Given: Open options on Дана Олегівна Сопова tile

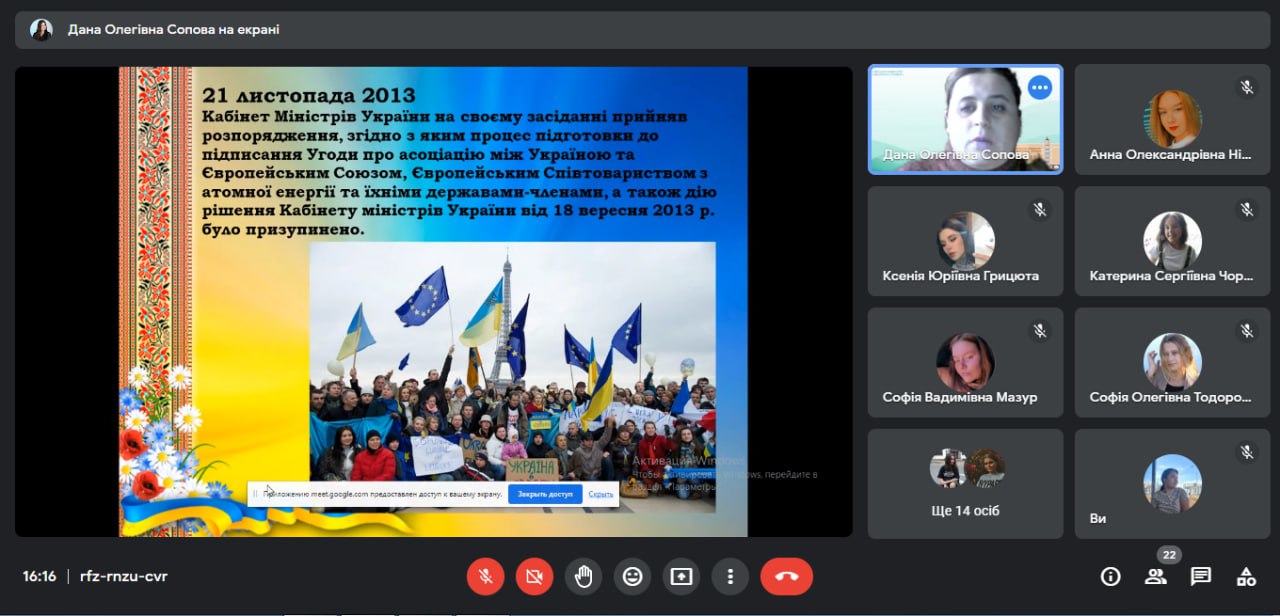Looking at the screenshot, I should 1040,87.
